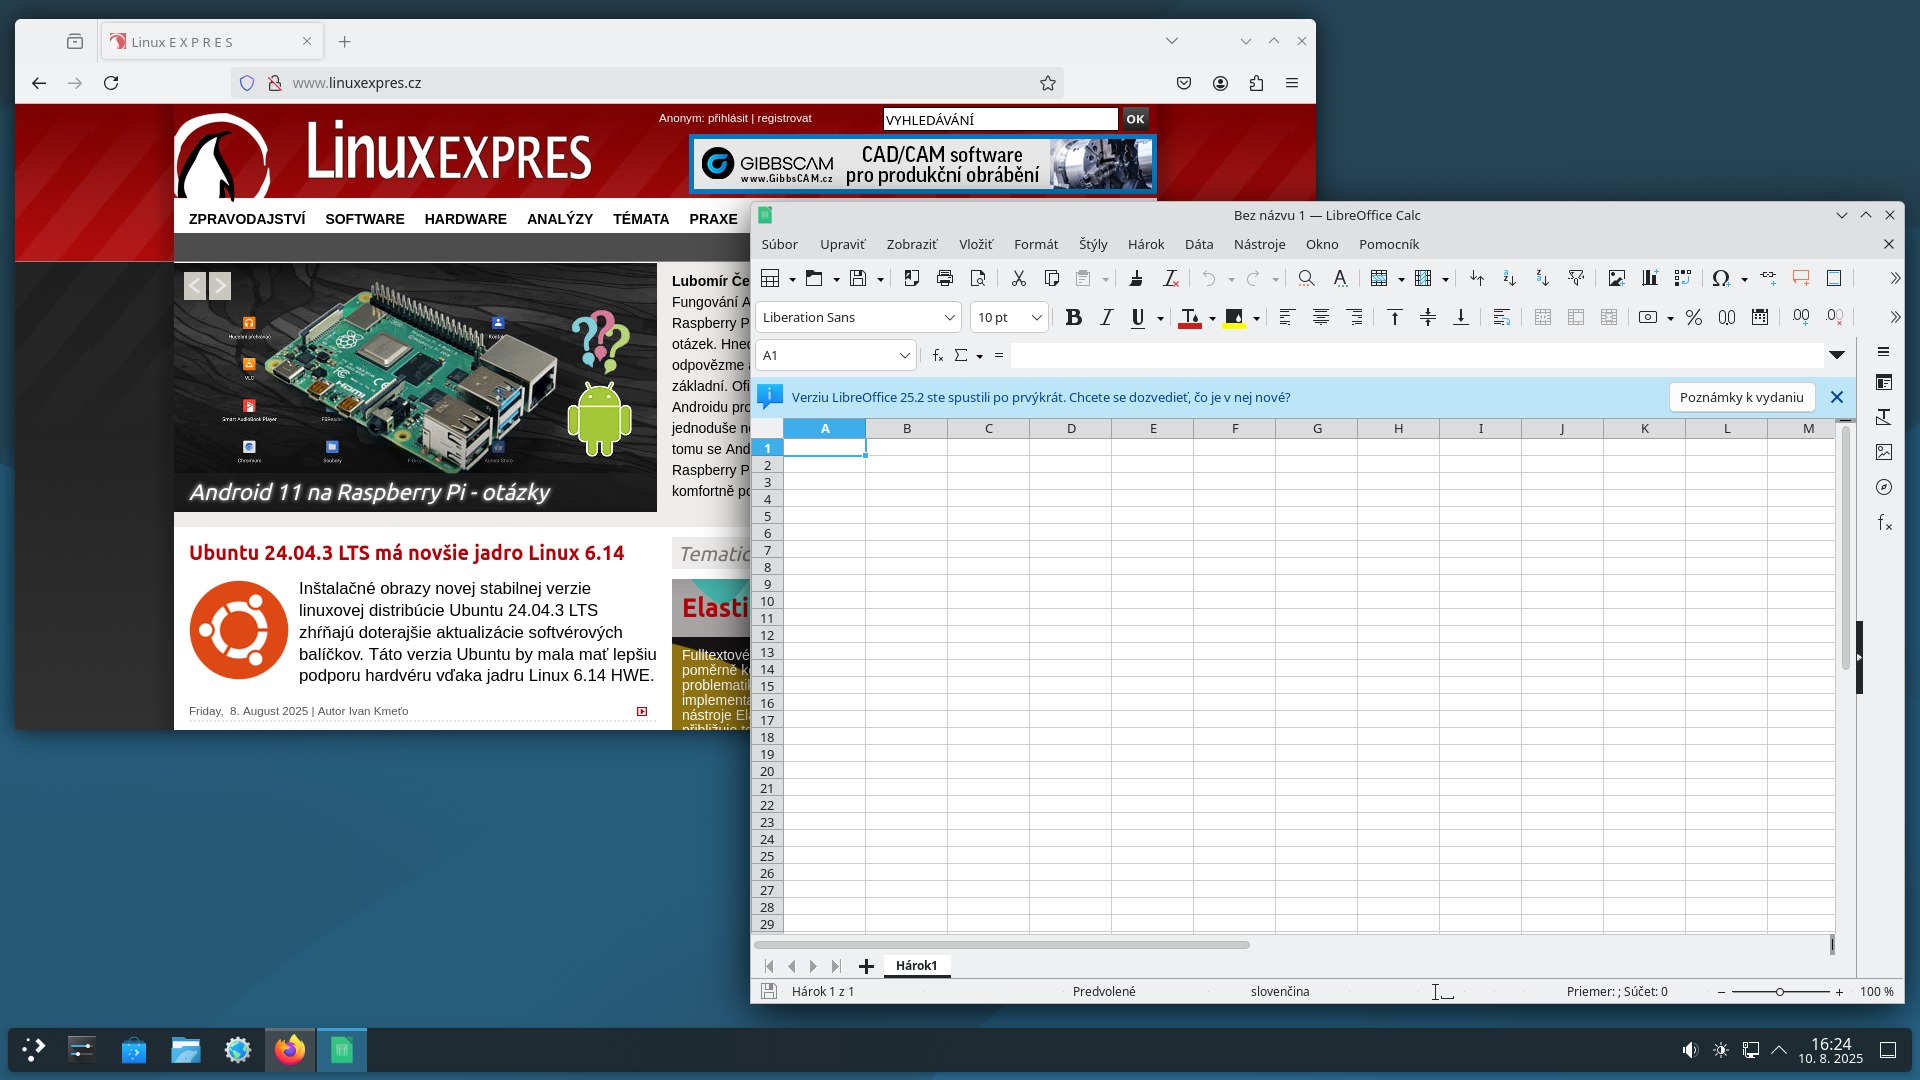Viewport: 1920px width, 1080px height.
Task: Click the Cut scissors icon in Calc
Action: (1018, 279)
